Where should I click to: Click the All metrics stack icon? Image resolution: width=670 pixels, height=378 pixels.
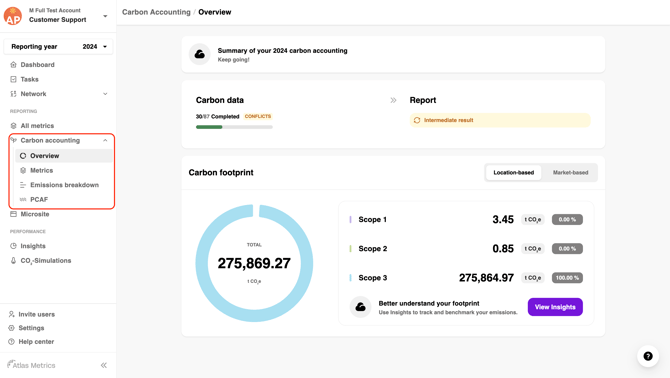click(13, 126)
